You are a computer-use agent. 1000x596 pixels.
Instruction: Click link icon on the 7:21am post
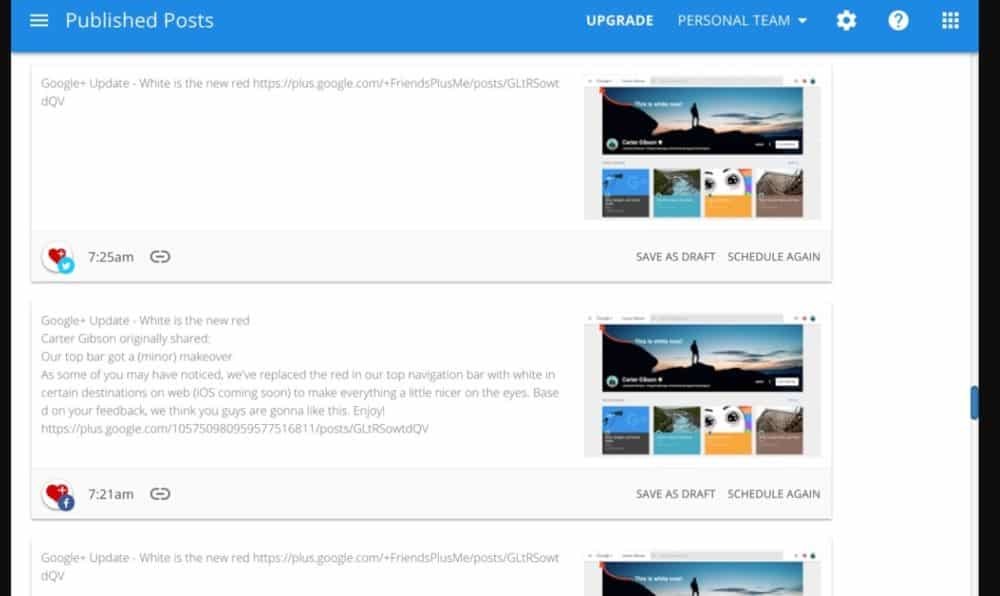coord(160,494)
